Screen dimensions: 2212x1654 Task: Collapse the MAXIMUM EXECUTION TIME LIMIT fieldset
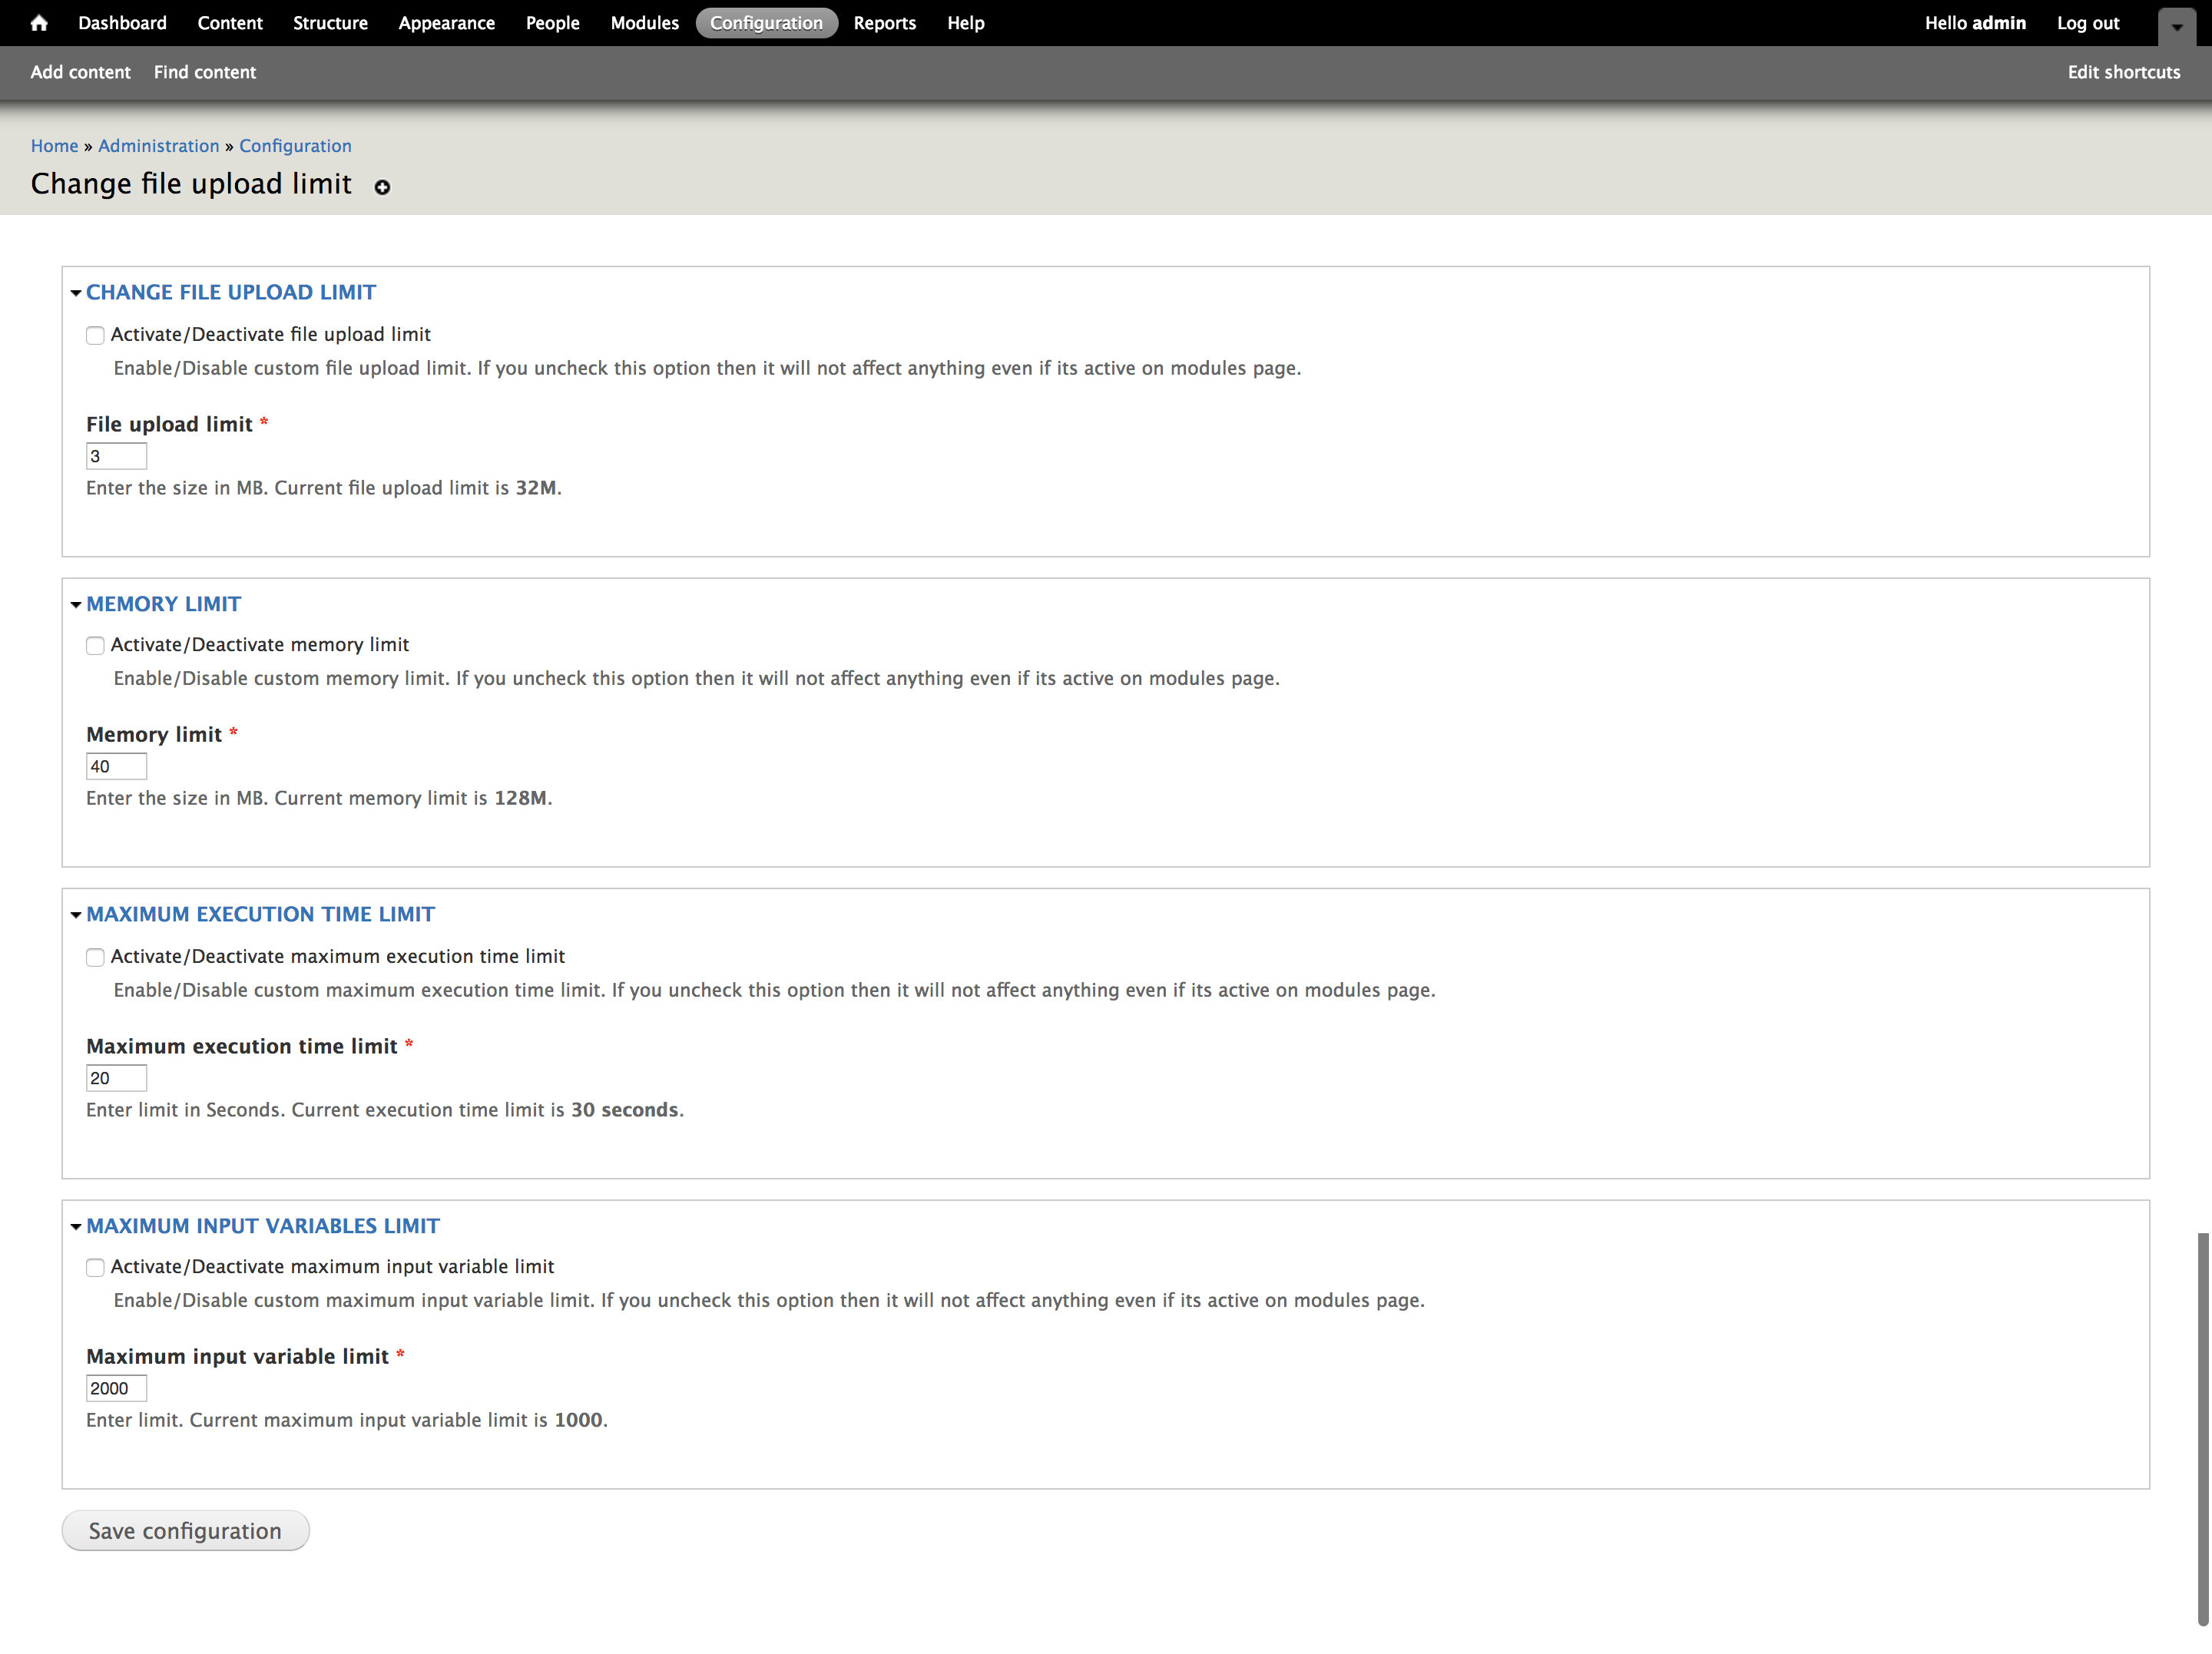[x=260, y=913]
